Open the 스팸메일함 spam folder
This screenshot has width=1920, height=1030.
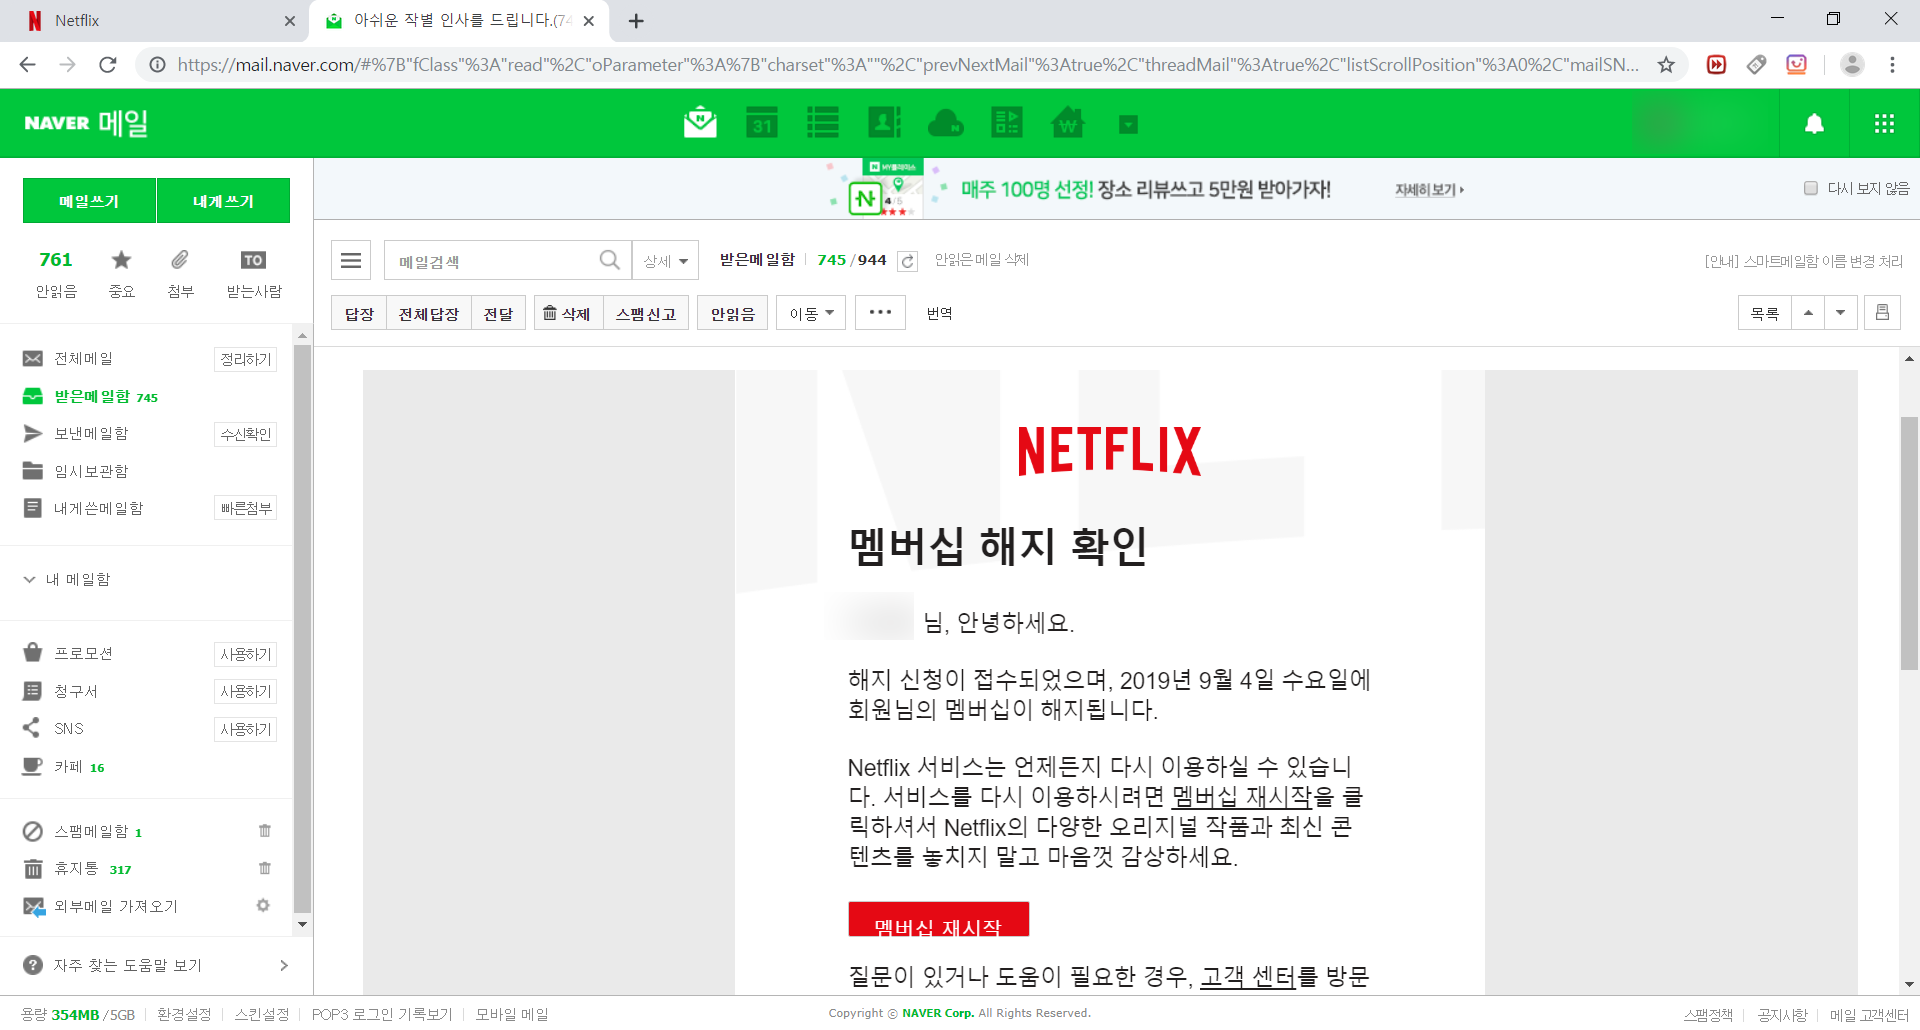point(91,832)
